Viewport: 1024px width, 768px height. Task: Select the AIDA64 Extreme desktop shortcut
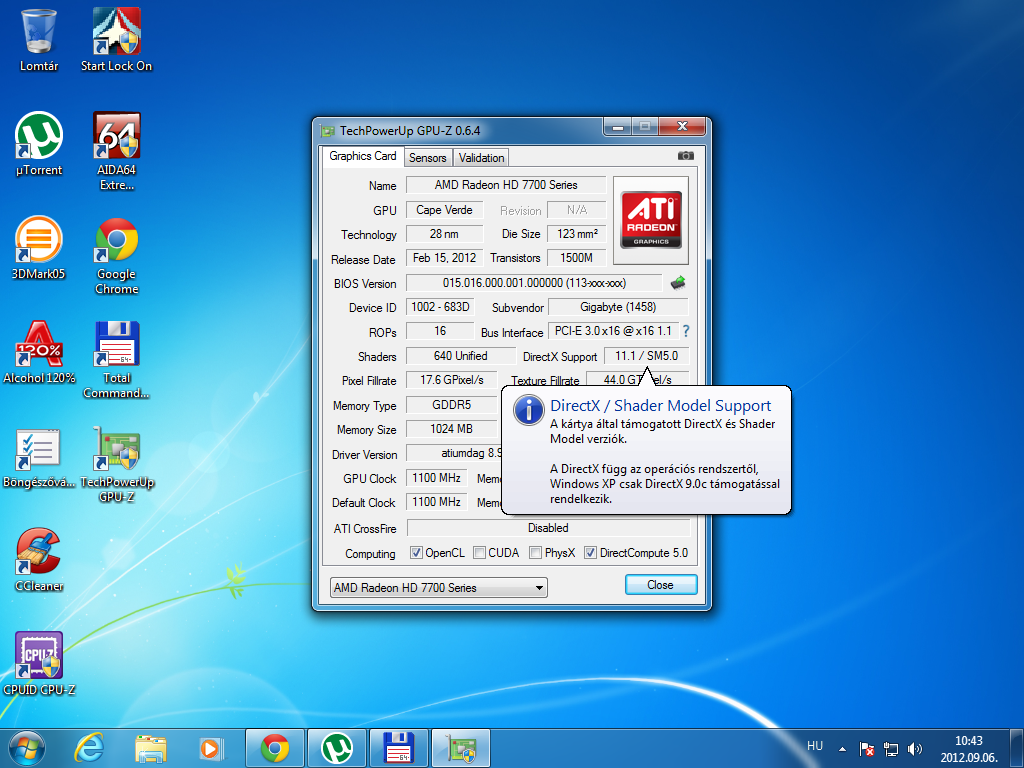116,152
